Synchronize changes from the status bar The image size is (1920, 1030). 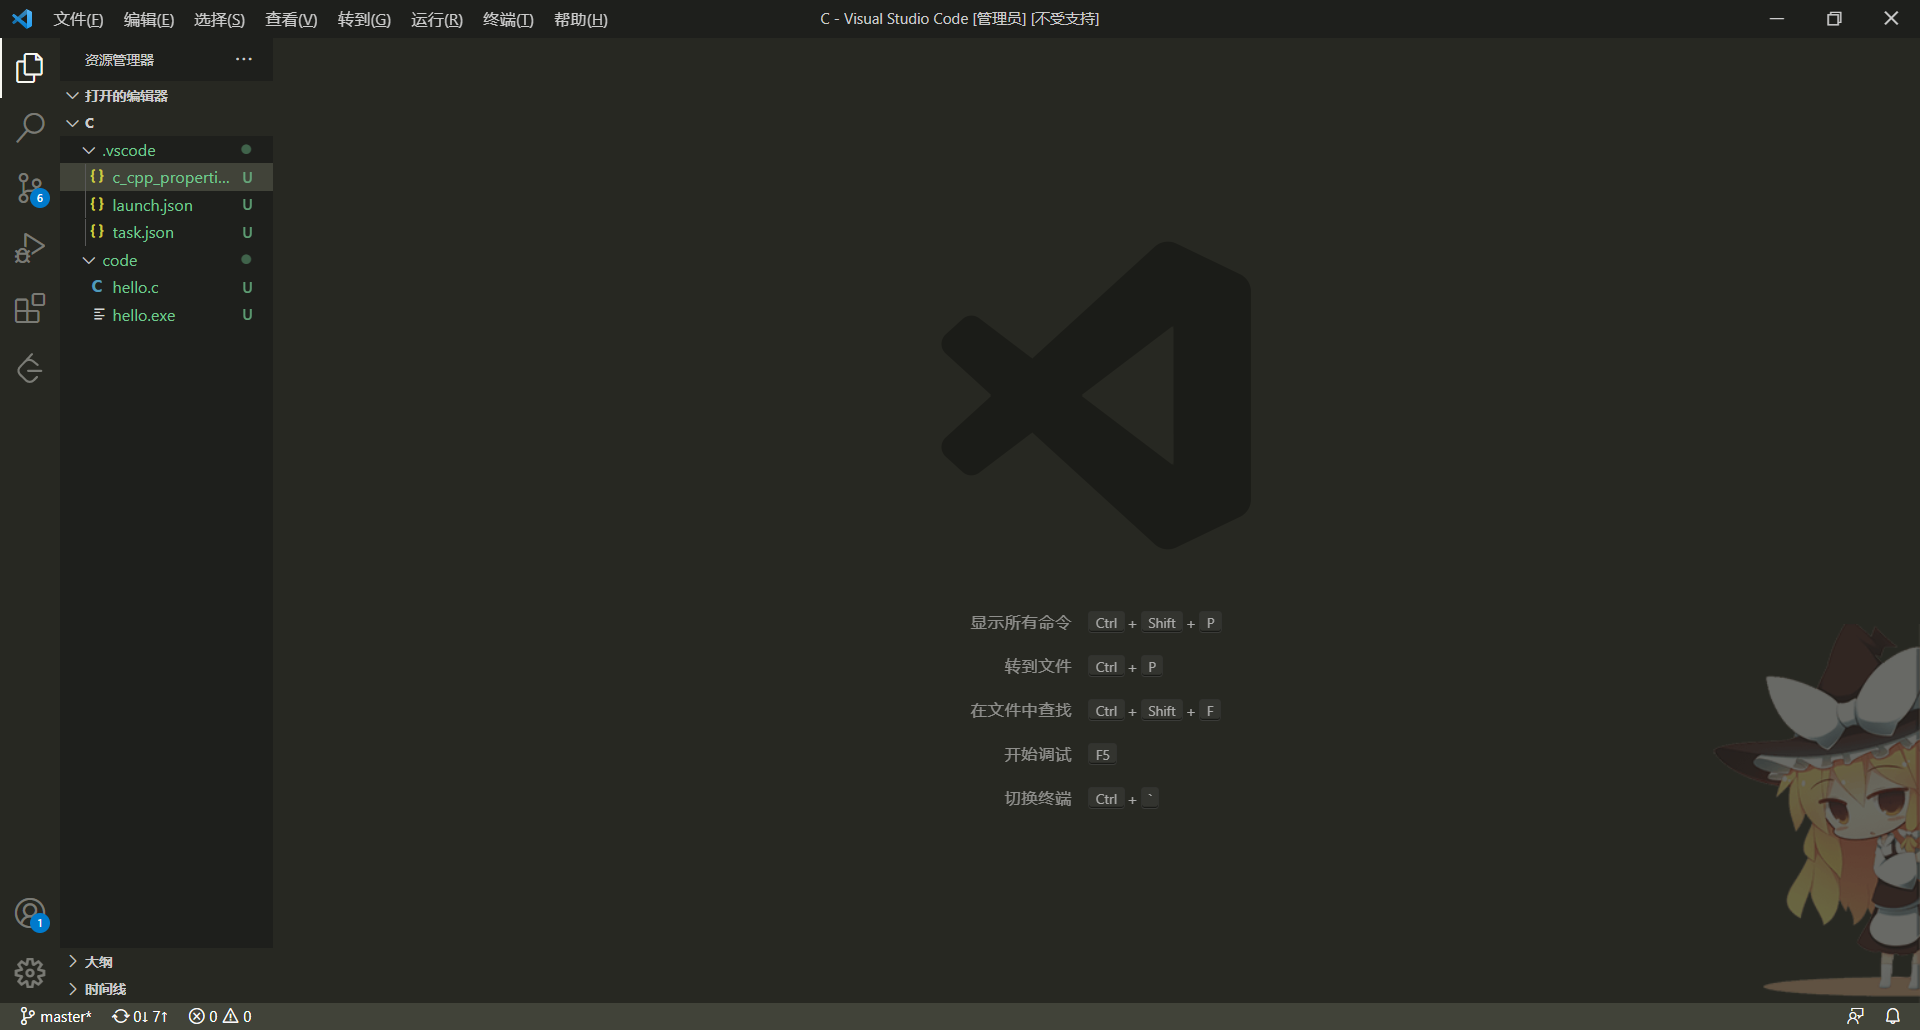point(140,1016)
